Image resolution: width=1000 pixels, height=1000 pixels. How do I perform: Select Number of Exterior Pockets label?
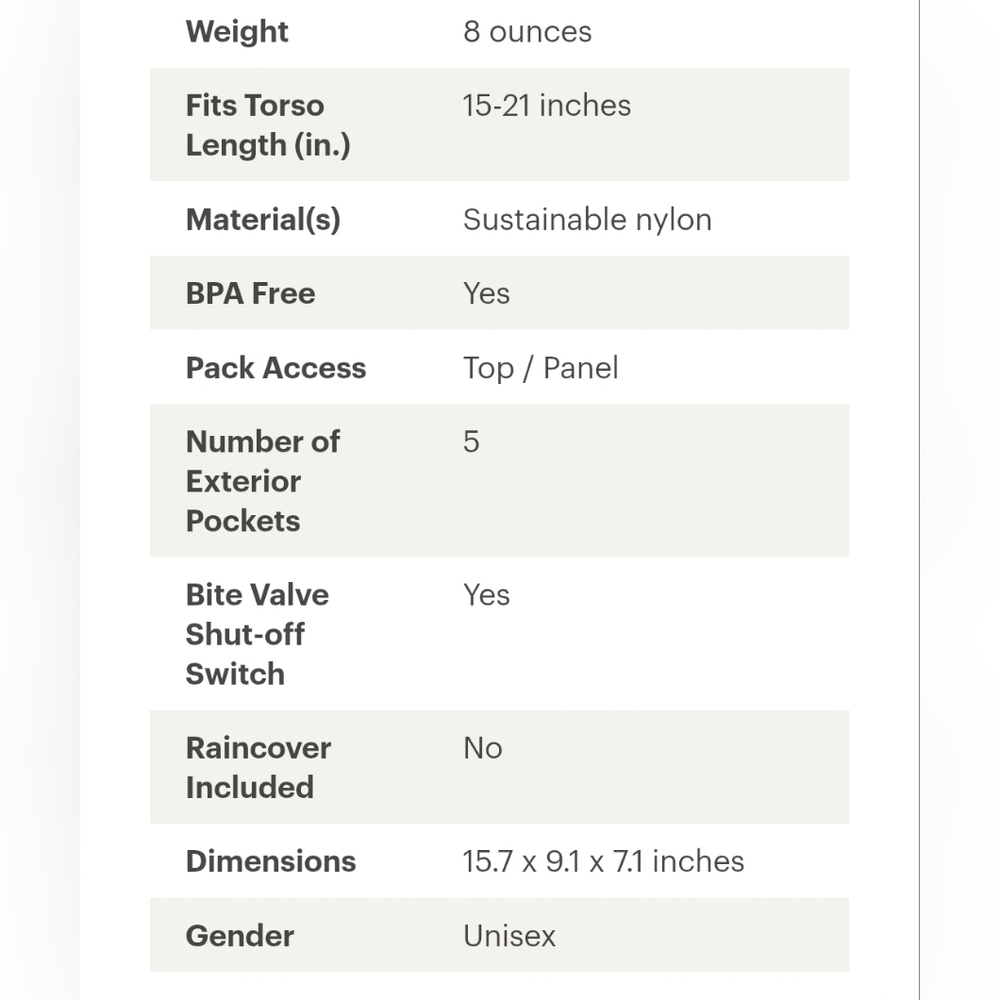click(x=263, y=481)
